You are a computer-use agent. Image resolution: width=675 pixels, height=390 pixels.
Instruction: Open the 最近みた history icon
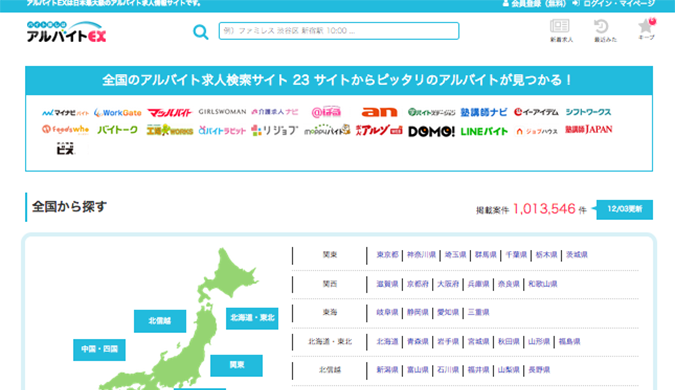click(x=605, y=31)
